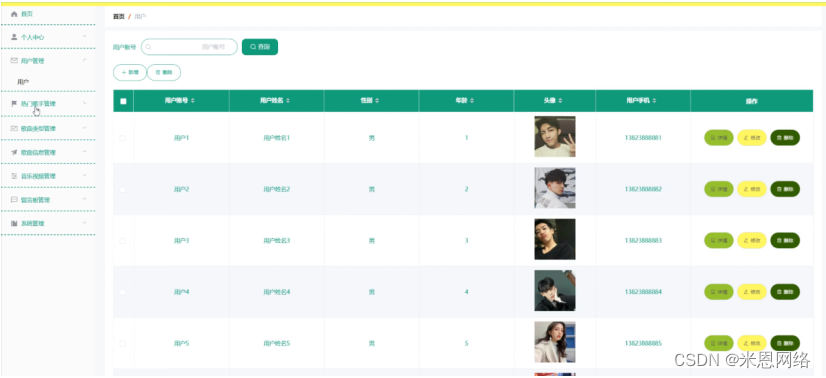The image size is (826, 378).
Task: Click the 用户姓名4 name cell
Action: pos(277,292)
